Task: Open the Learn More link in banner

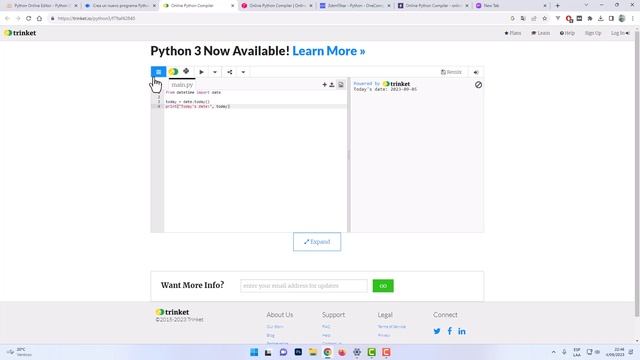Action: [x=329, y=51]
